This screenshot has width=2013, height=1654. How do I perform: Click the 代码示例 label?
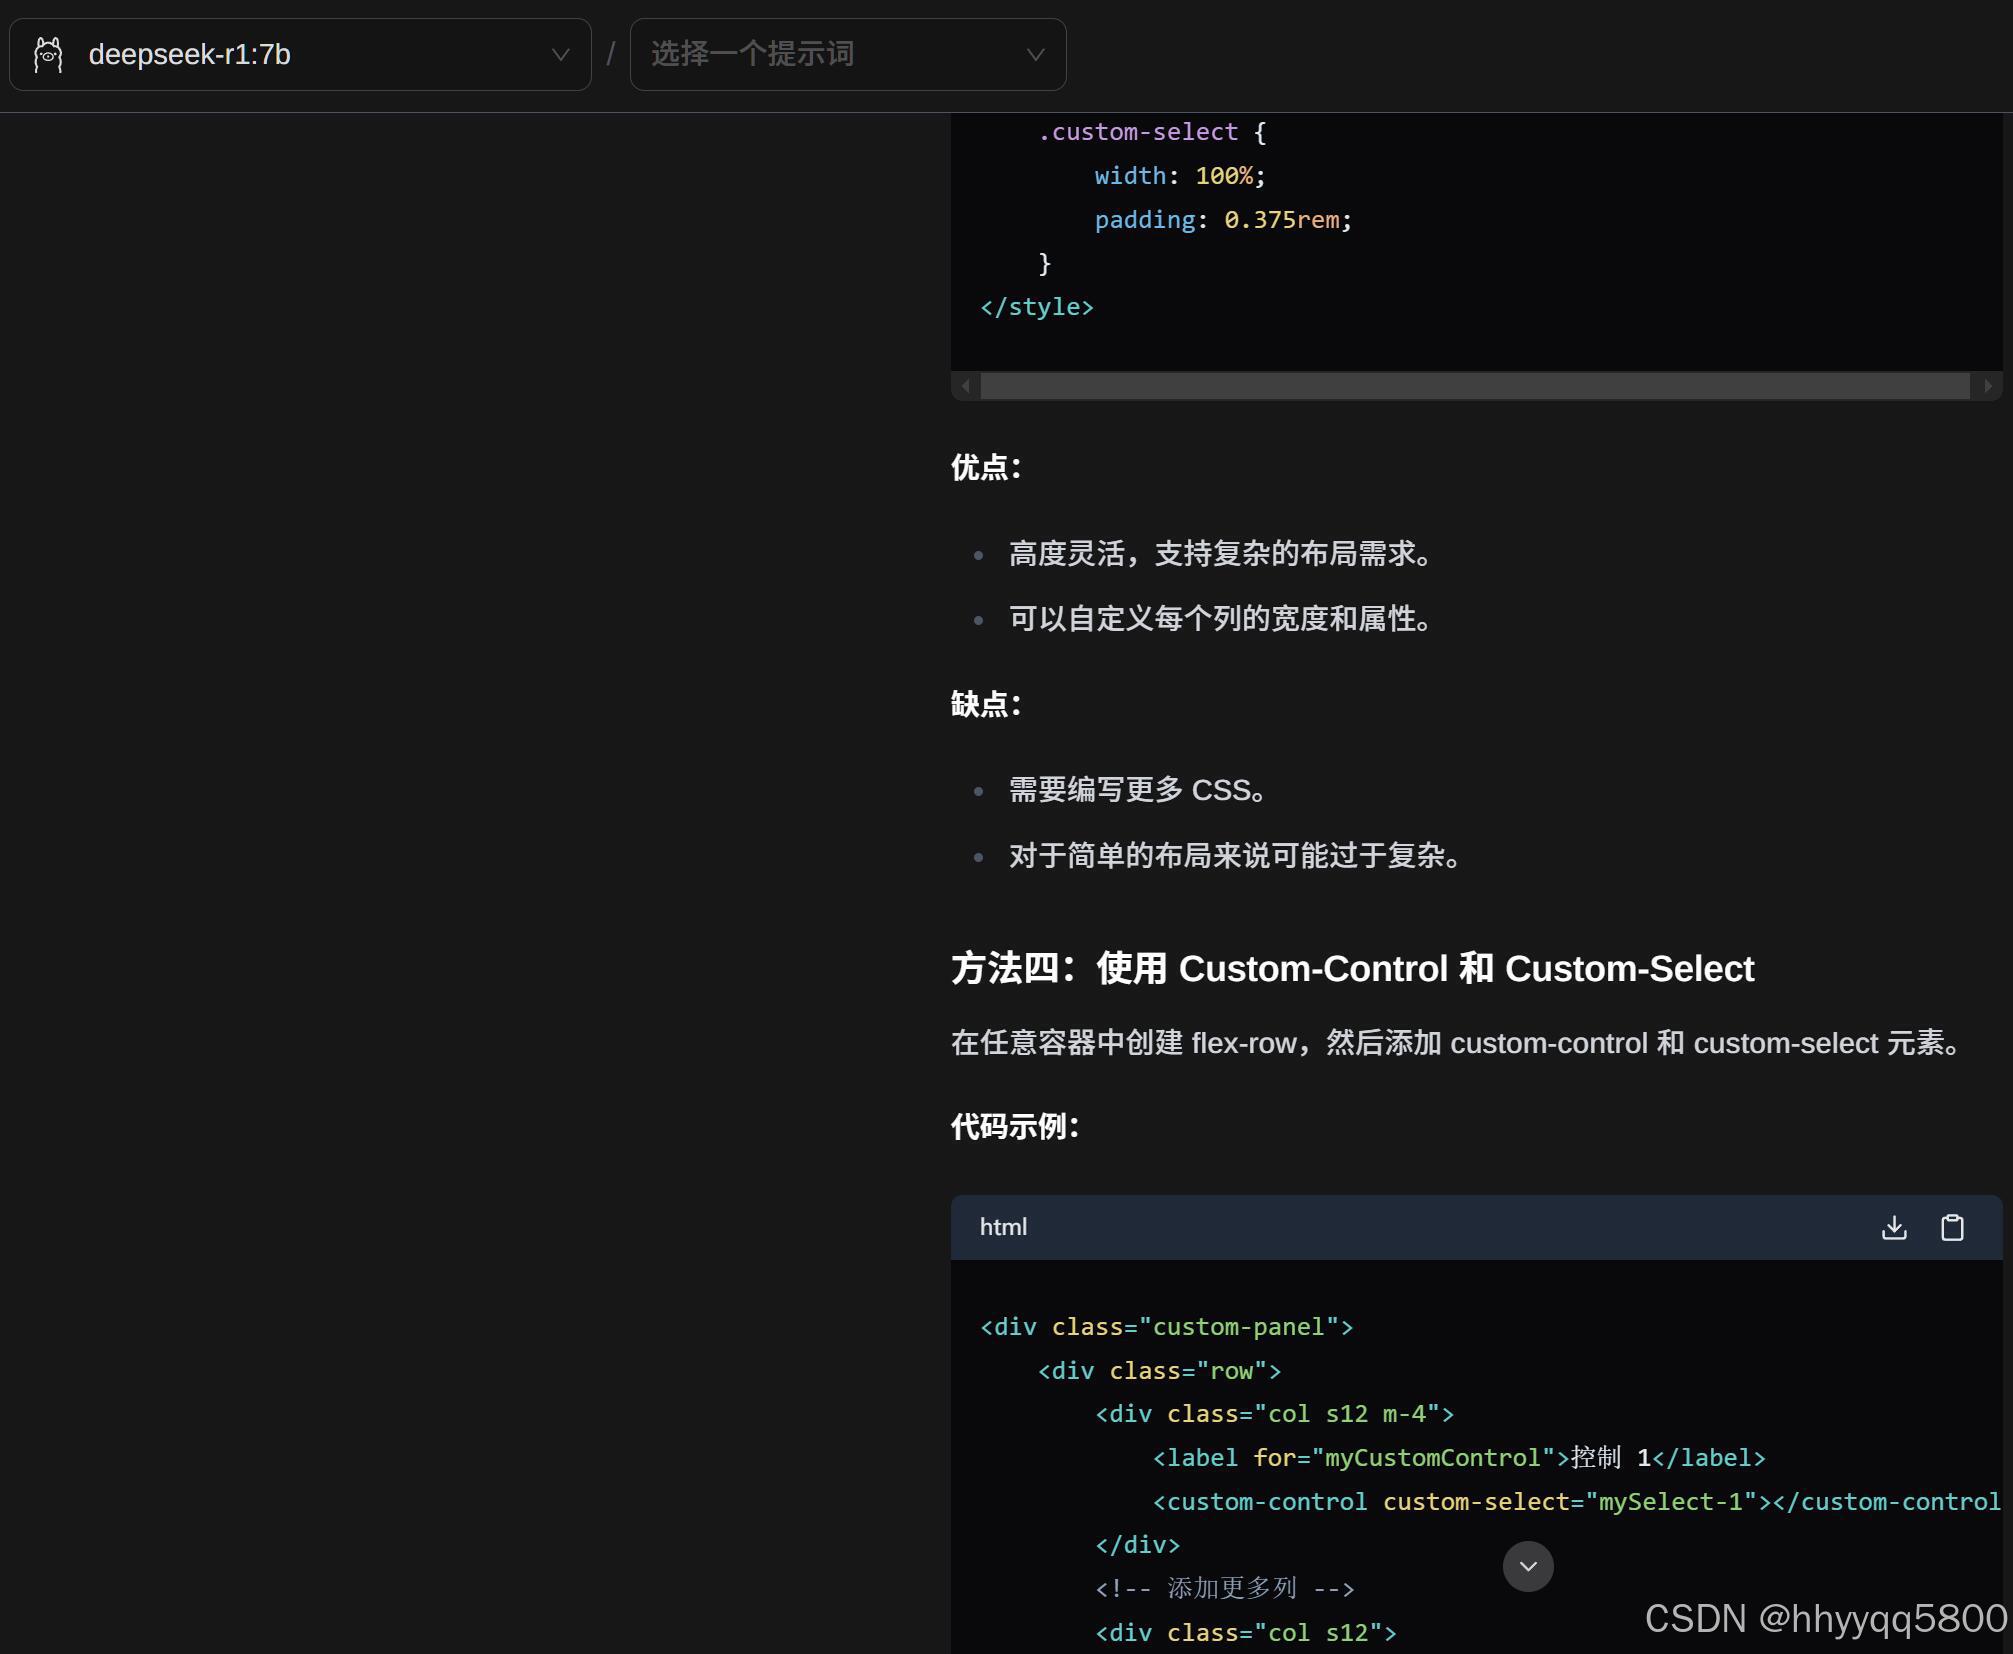click(x=1015, y=1127)
